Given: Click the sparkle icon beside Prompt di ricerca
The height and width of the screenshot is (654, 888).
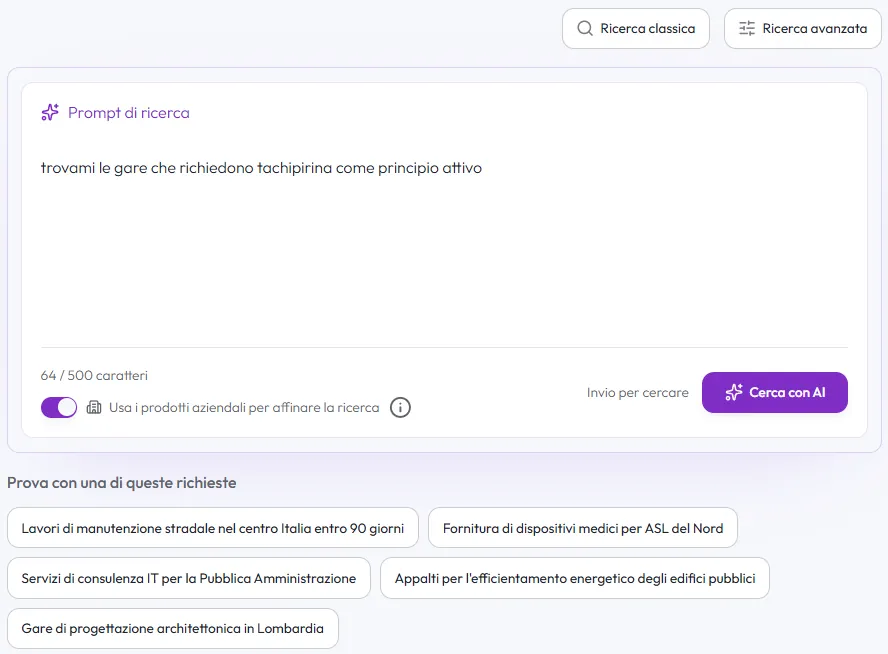Looking at the screenshot, I should (x=50, y=112).
